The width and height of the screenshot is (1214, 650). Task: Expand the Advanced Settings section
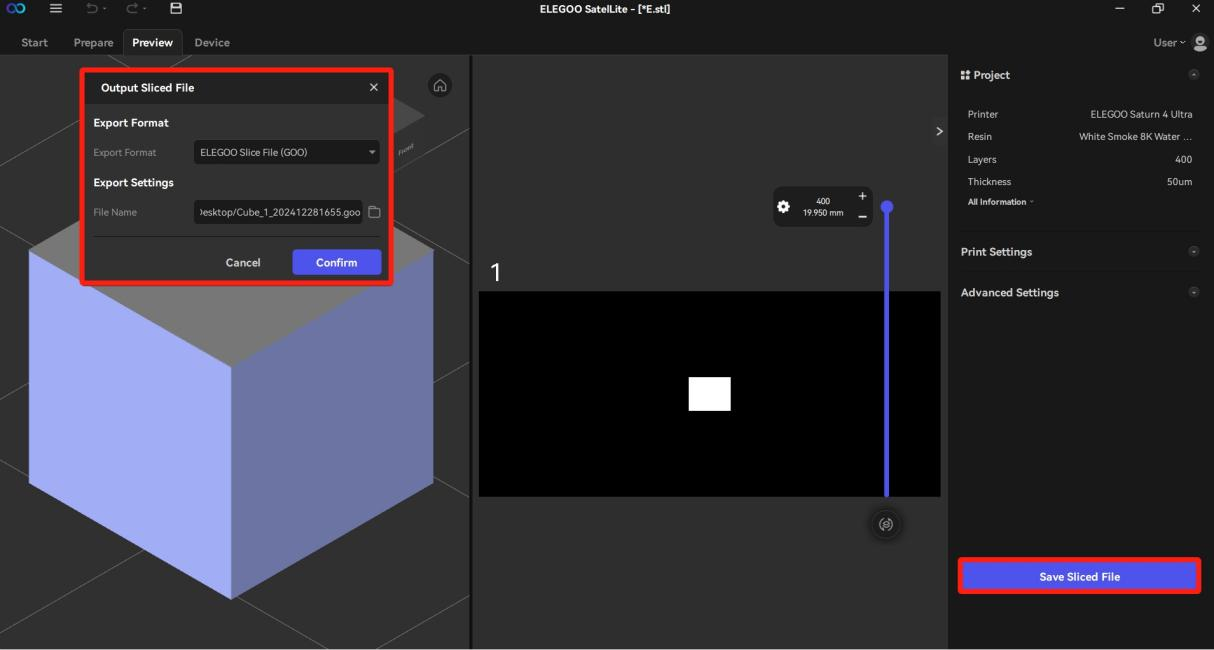pyautogui.click(x=1193, y=293)
